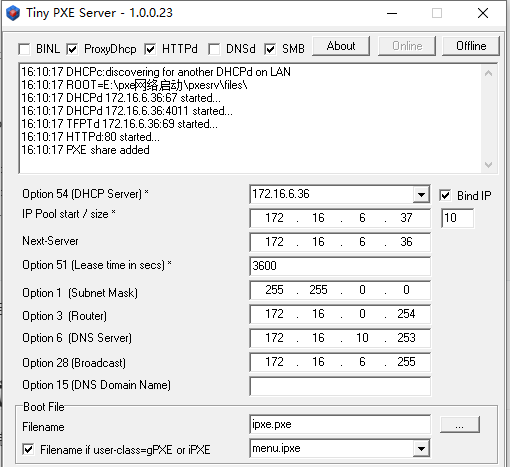Click the 10 octet of DNS Server field

pos(362,338)
